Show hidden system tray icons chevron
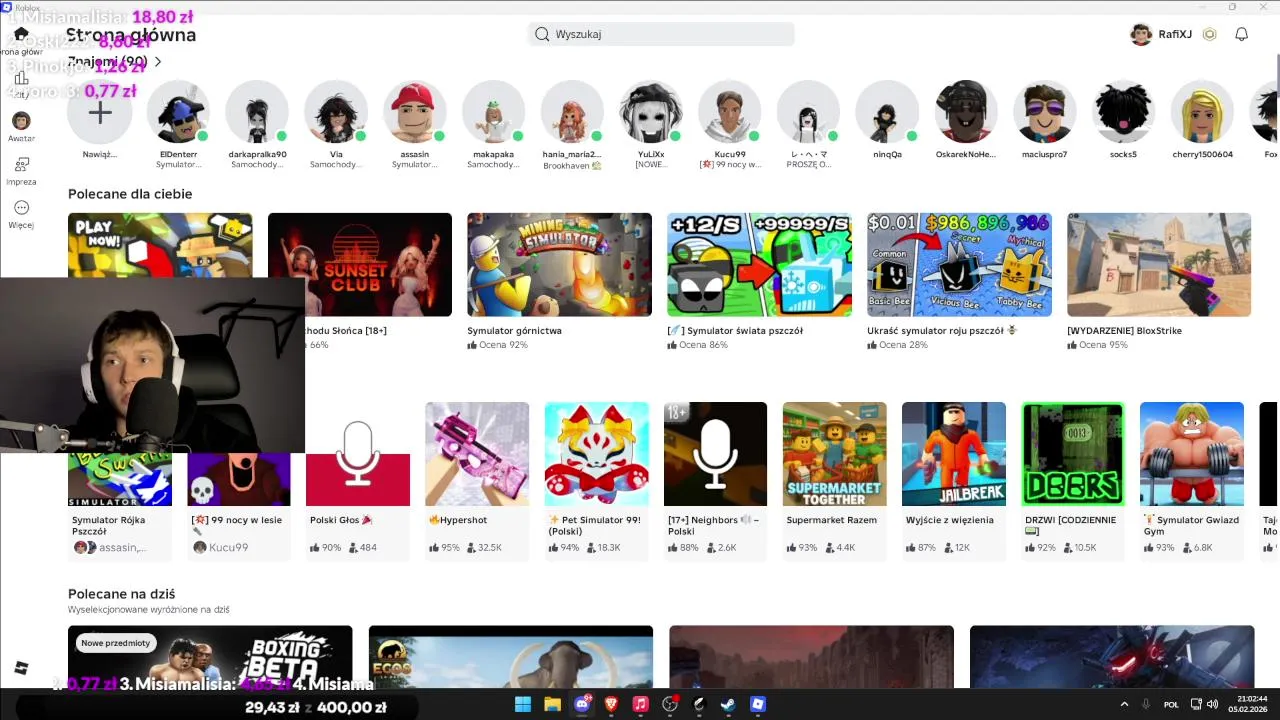The width and height of the screenshot is (1280, 720). coord(1124,704)
